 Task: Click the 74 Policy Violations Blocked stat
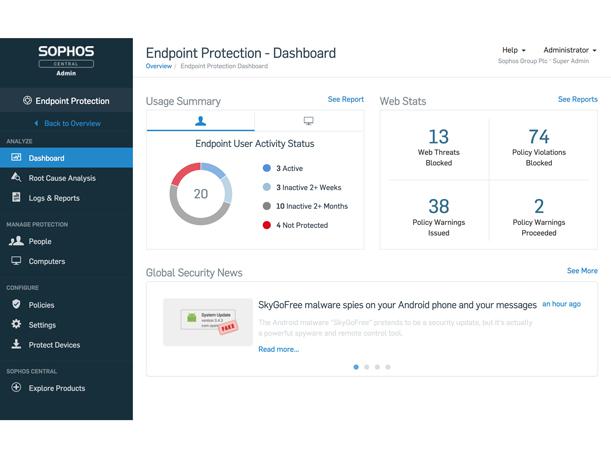point(539,147)
